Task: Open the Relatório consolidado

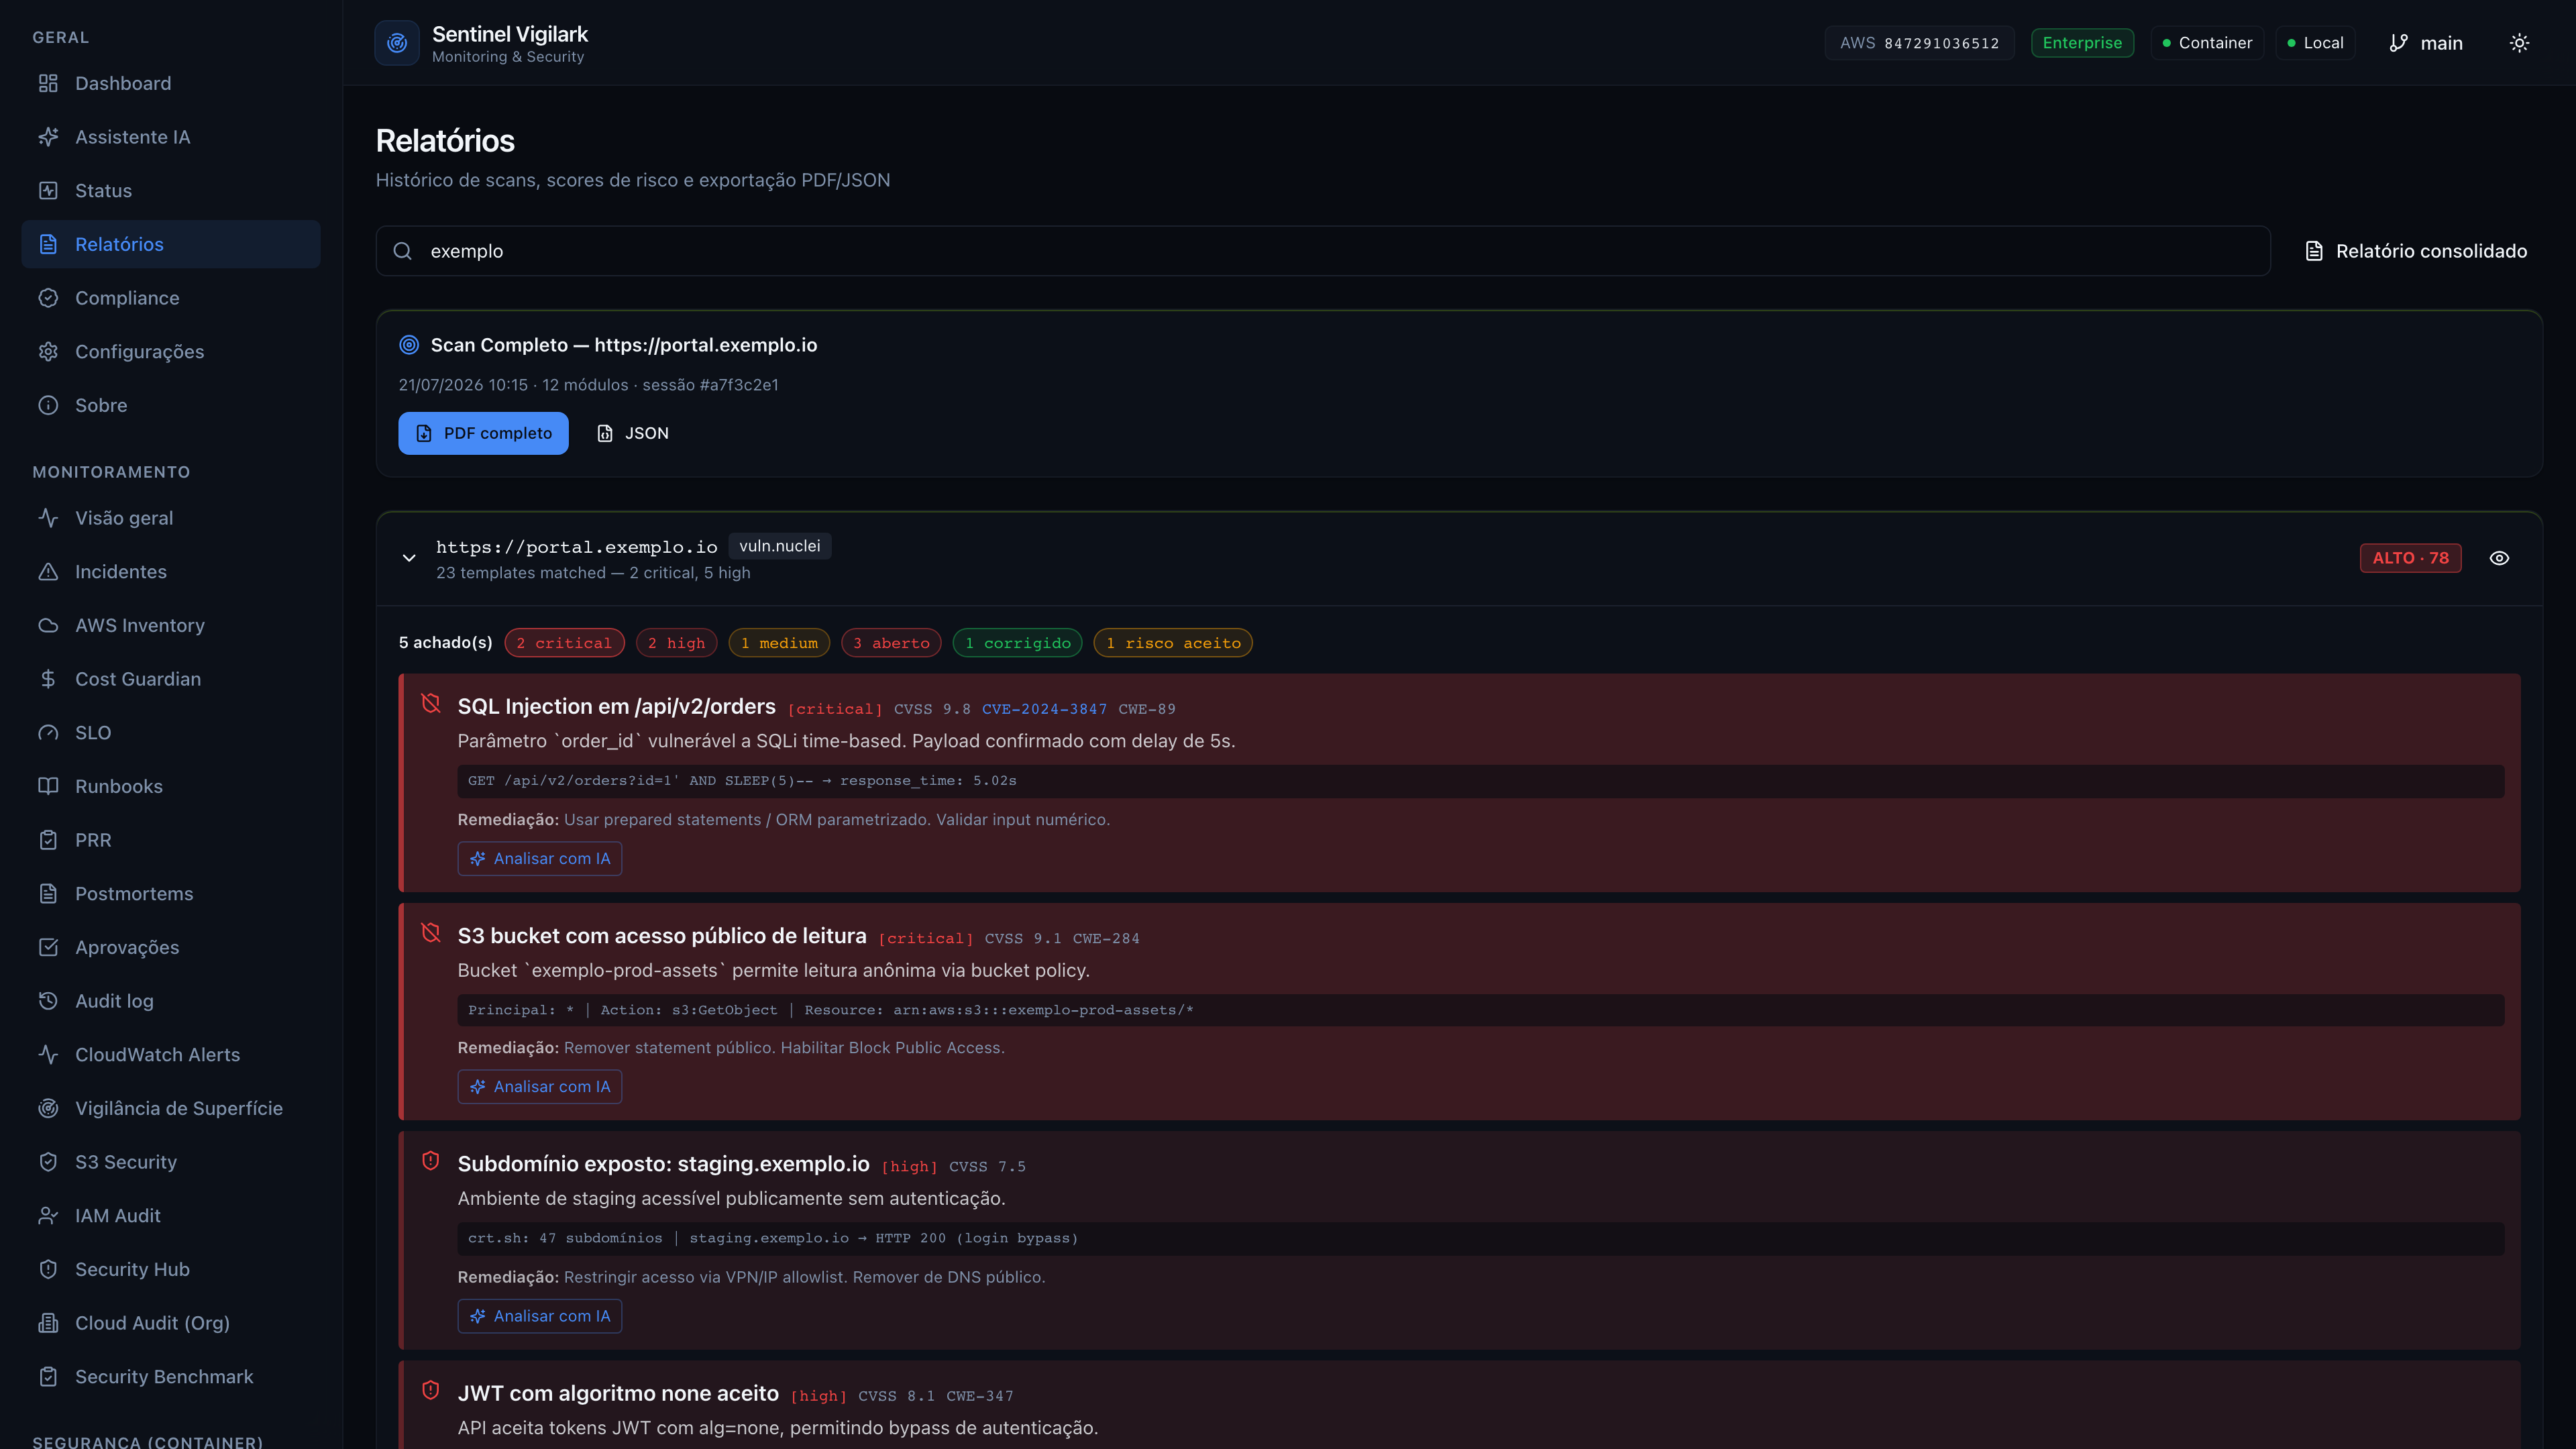Action: point(2415,251)
